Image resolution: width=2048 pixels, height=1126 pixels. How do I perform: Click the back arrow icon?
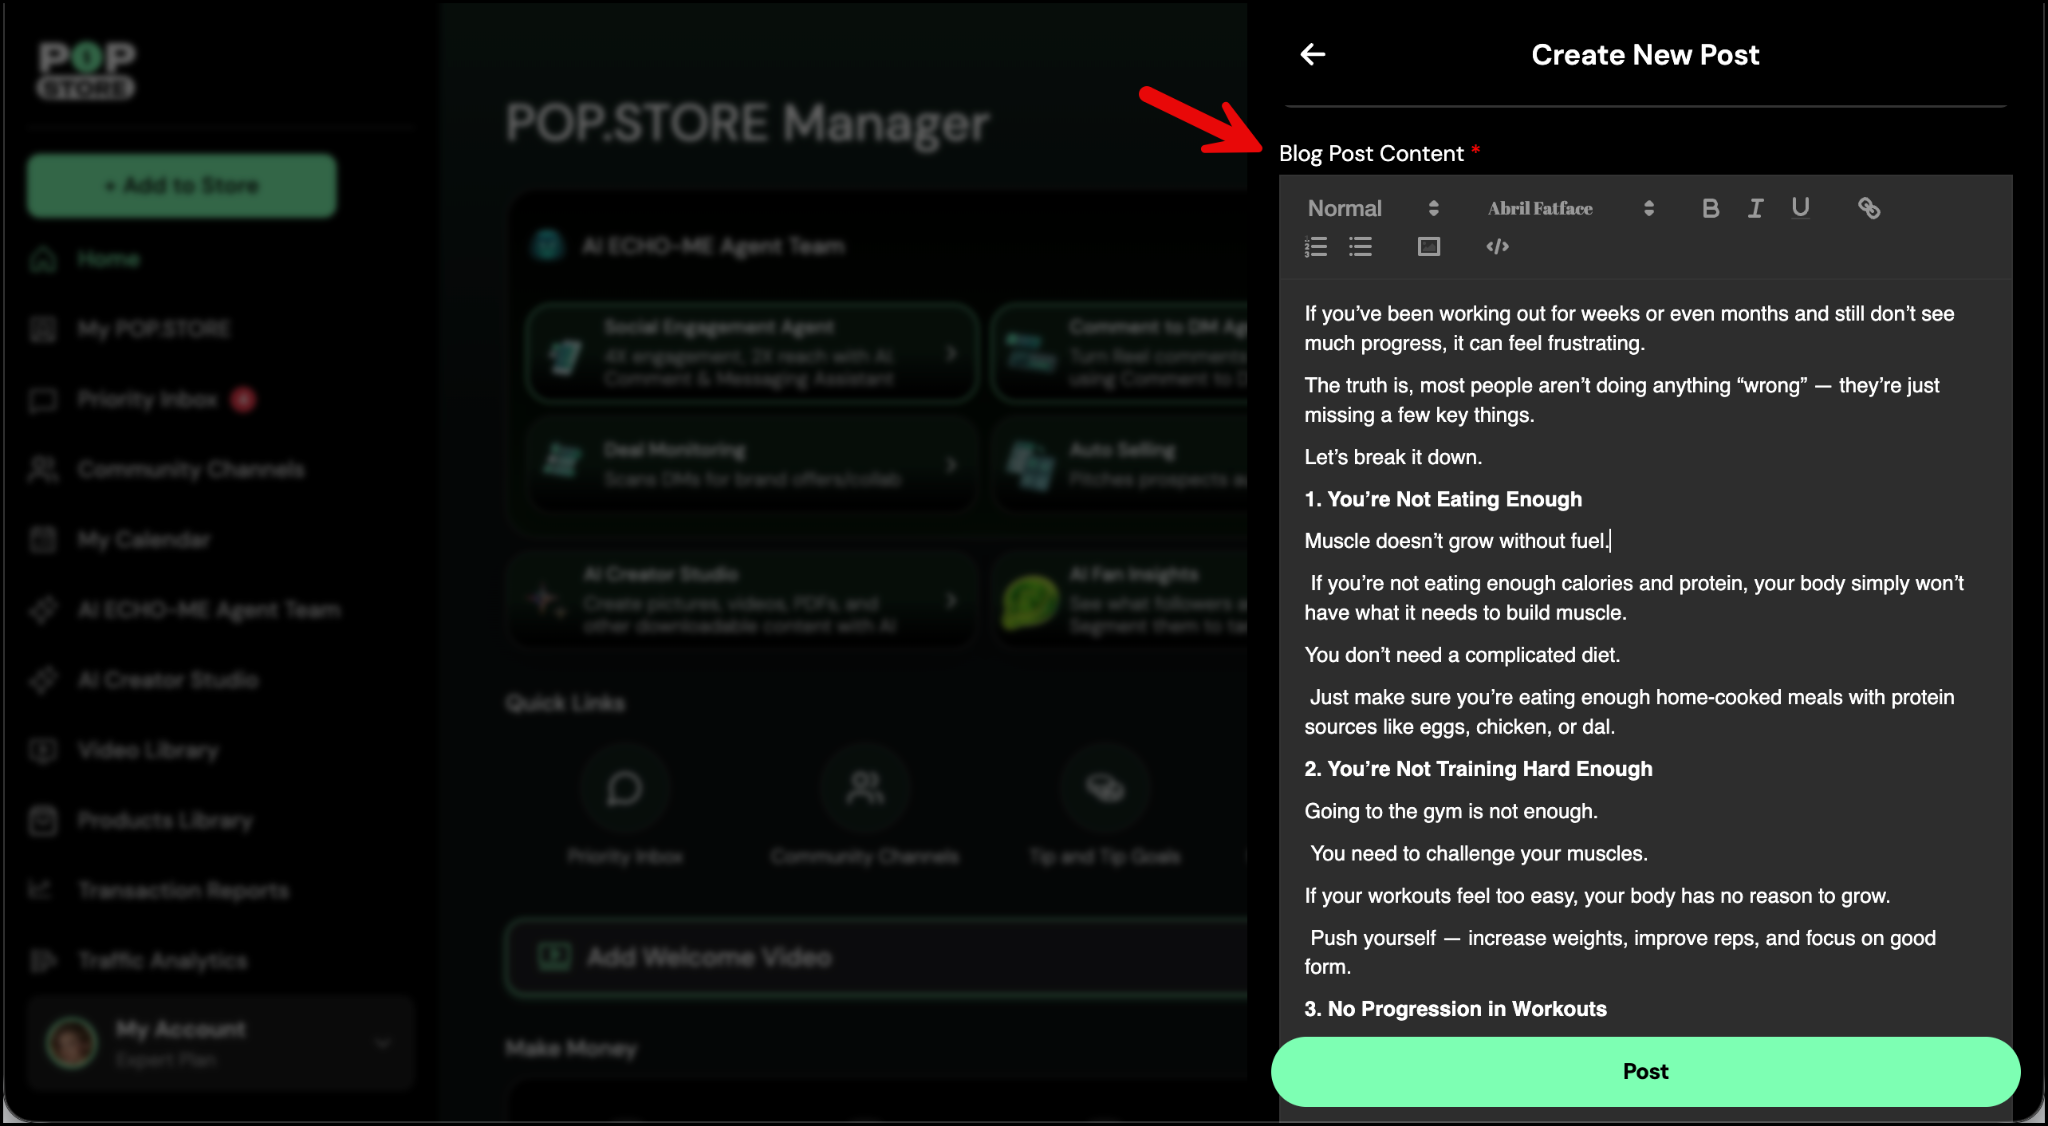point(1312,55)
